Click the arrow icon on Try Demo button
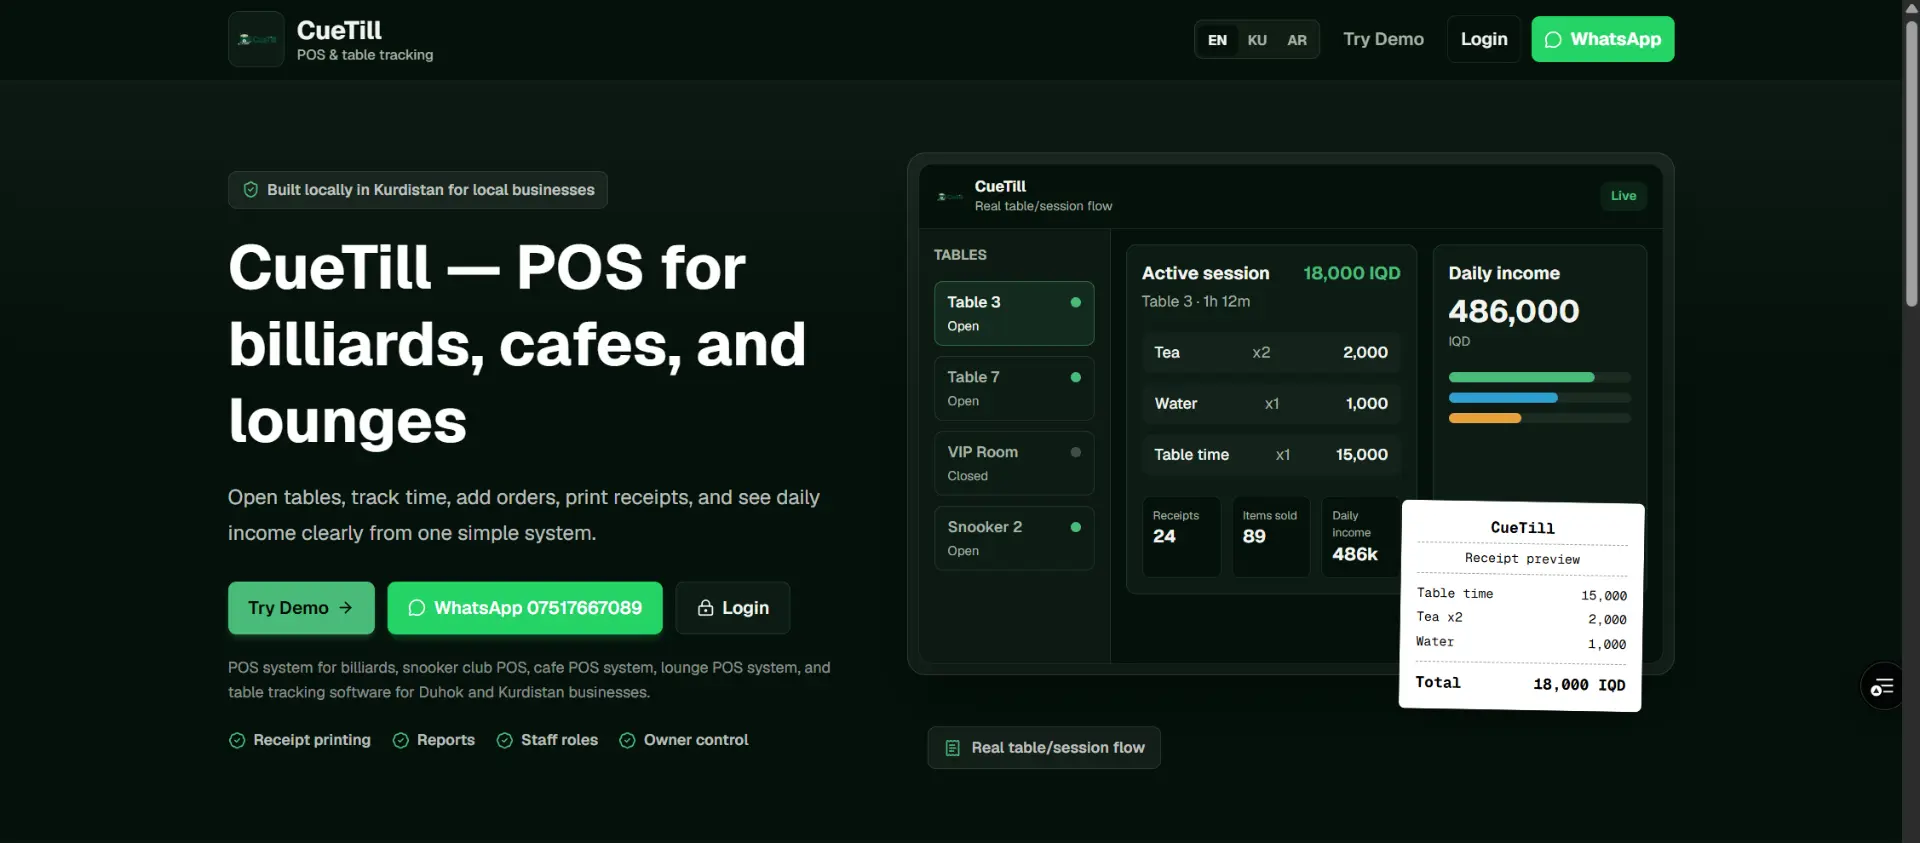 pos(346,607)
